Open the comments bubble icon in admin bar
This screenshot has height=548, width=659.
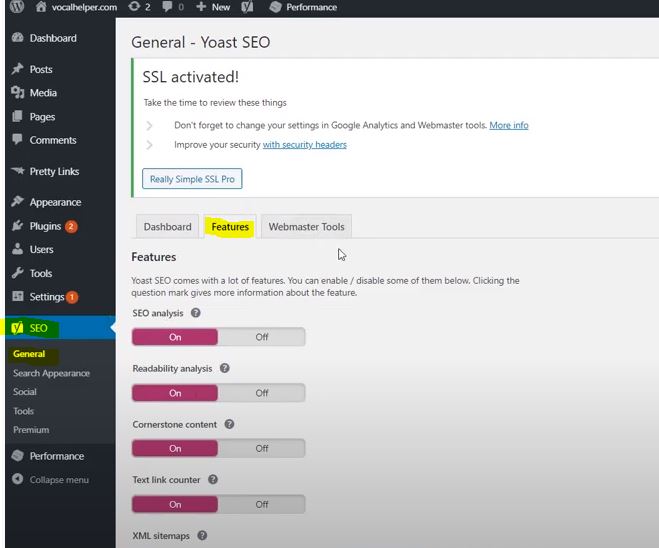point(167,7)
